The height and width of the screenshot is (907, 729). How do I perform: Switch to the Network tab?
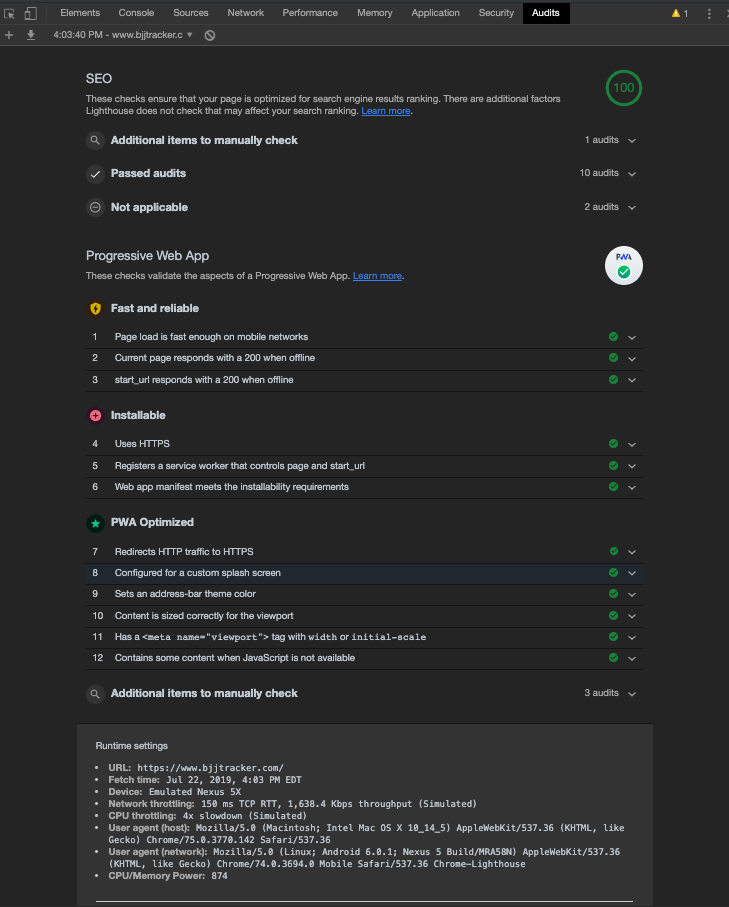[245, 13]
